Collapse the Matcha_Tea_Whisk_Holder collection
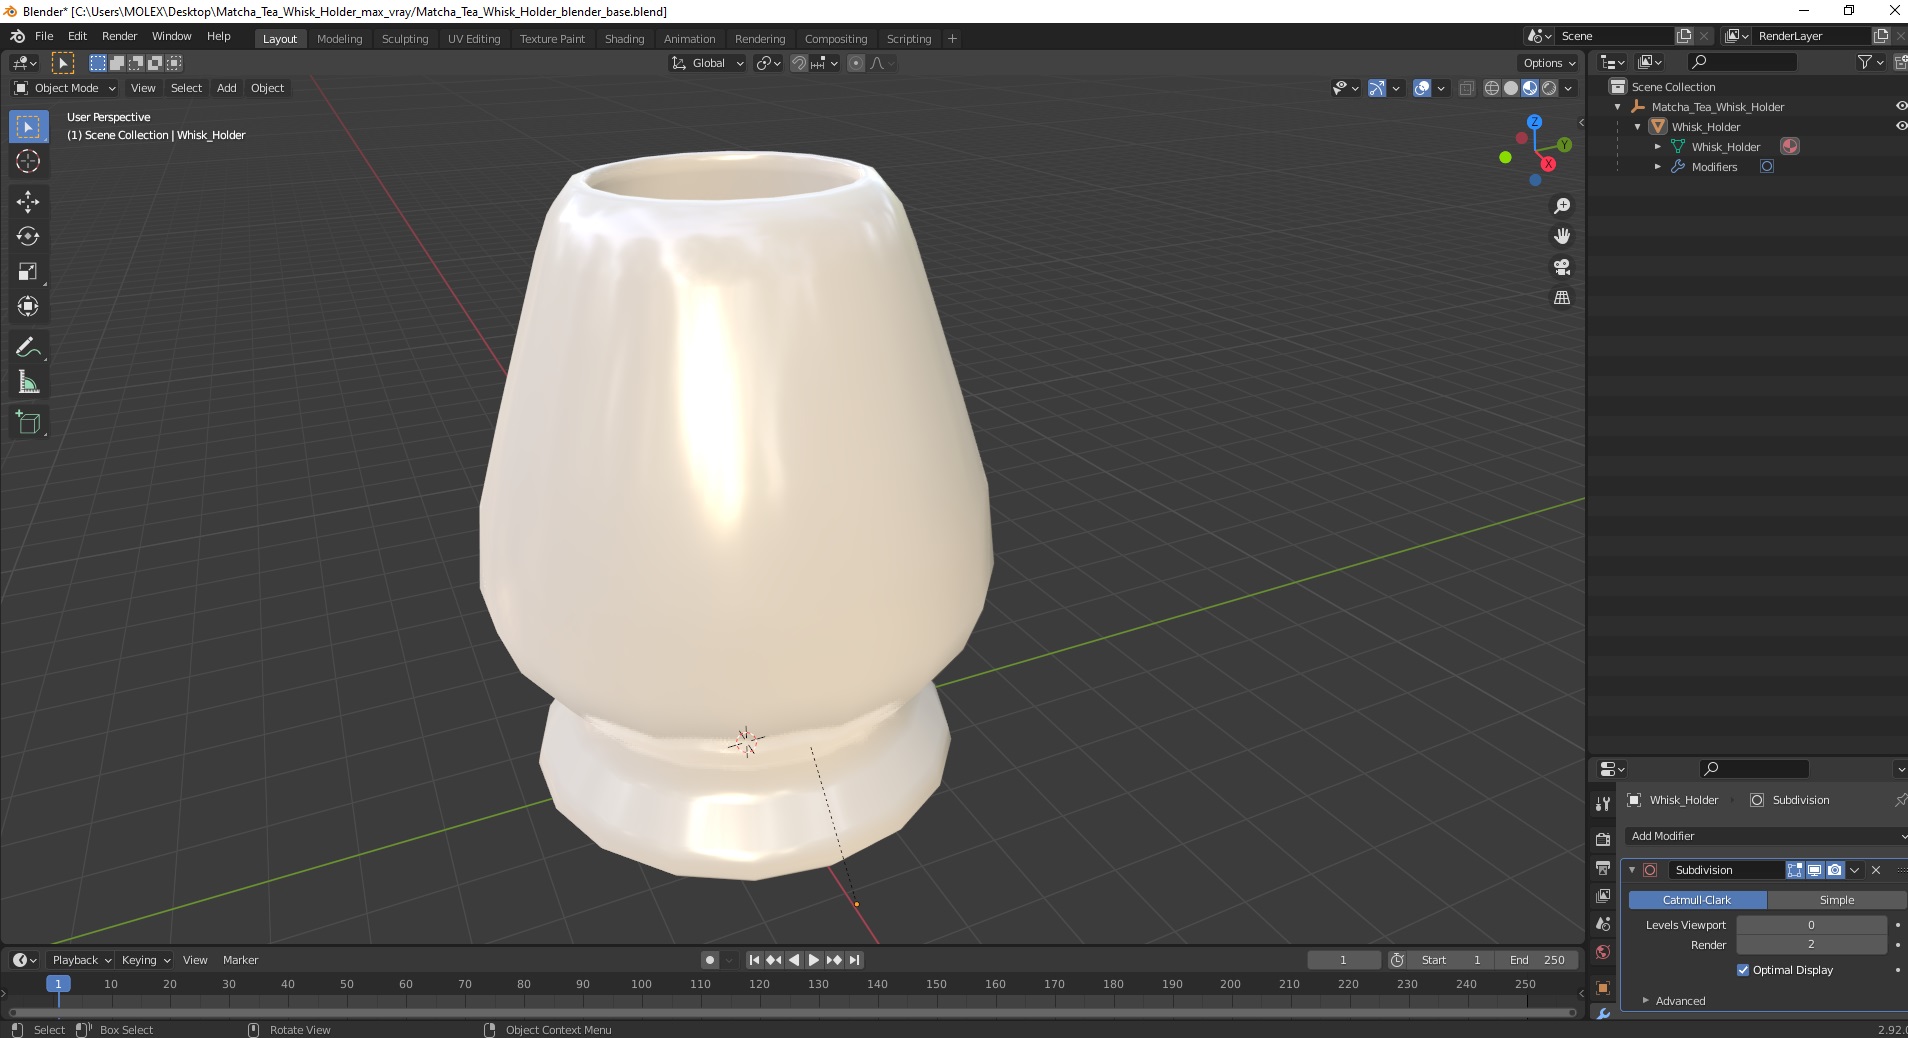Viewport: 1908px width, 1038px height. click(1617, 107)
